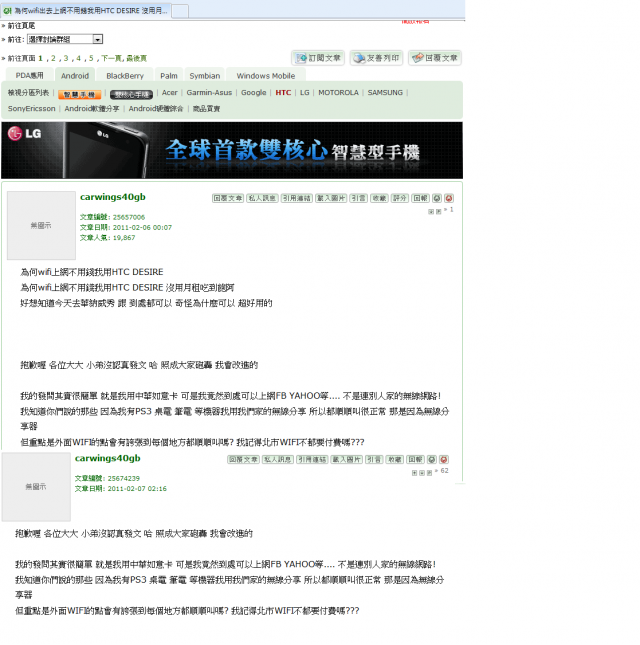
Task: Click 載入圖片 on post 62
Action: tap(346, 459)
